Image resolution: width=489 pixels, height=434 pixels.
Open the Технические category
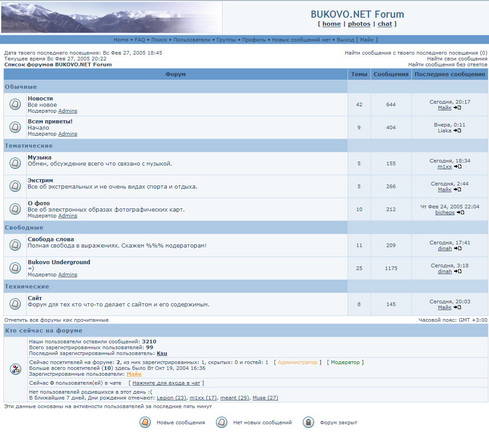coord(27,286)
